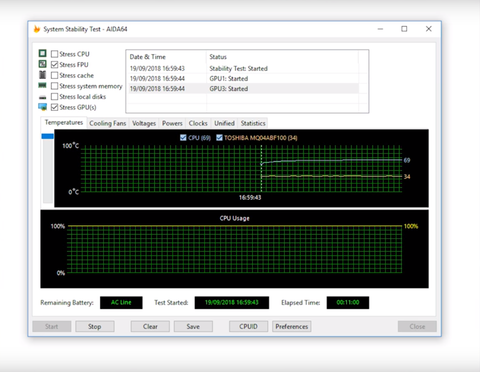Click the CPU Usage graph title

click(x=235, y=218)
